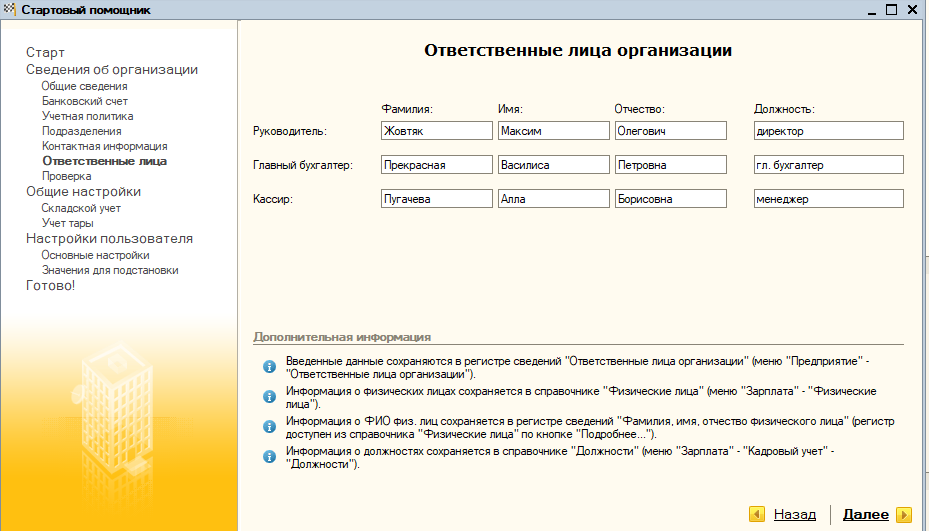This screenshot has height=531, width=929.
Task: Select the Складской учет step
Action: (81, 208)
